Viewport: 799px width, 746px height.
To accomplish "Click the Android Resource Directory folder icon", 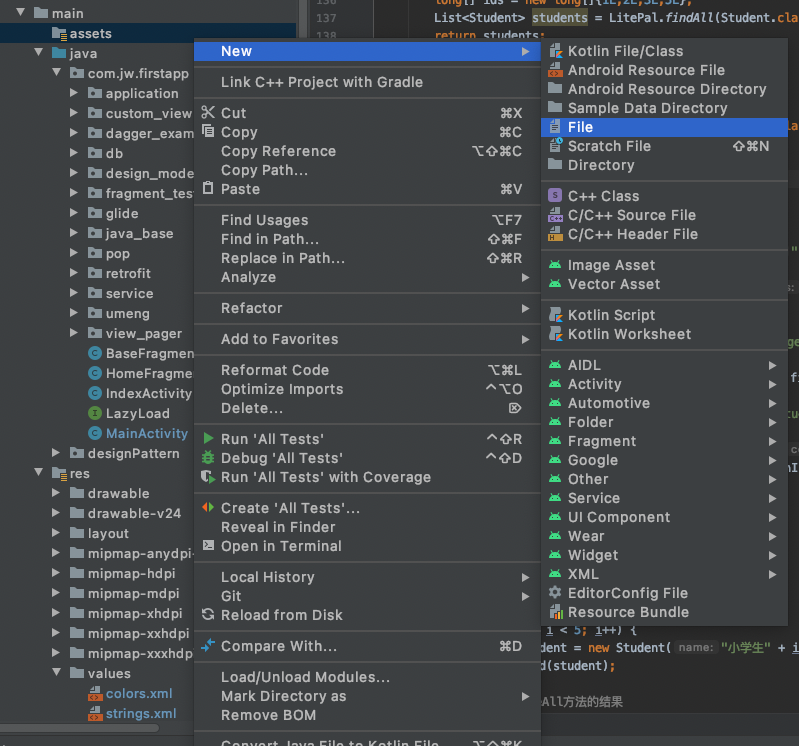I will 555,89.
